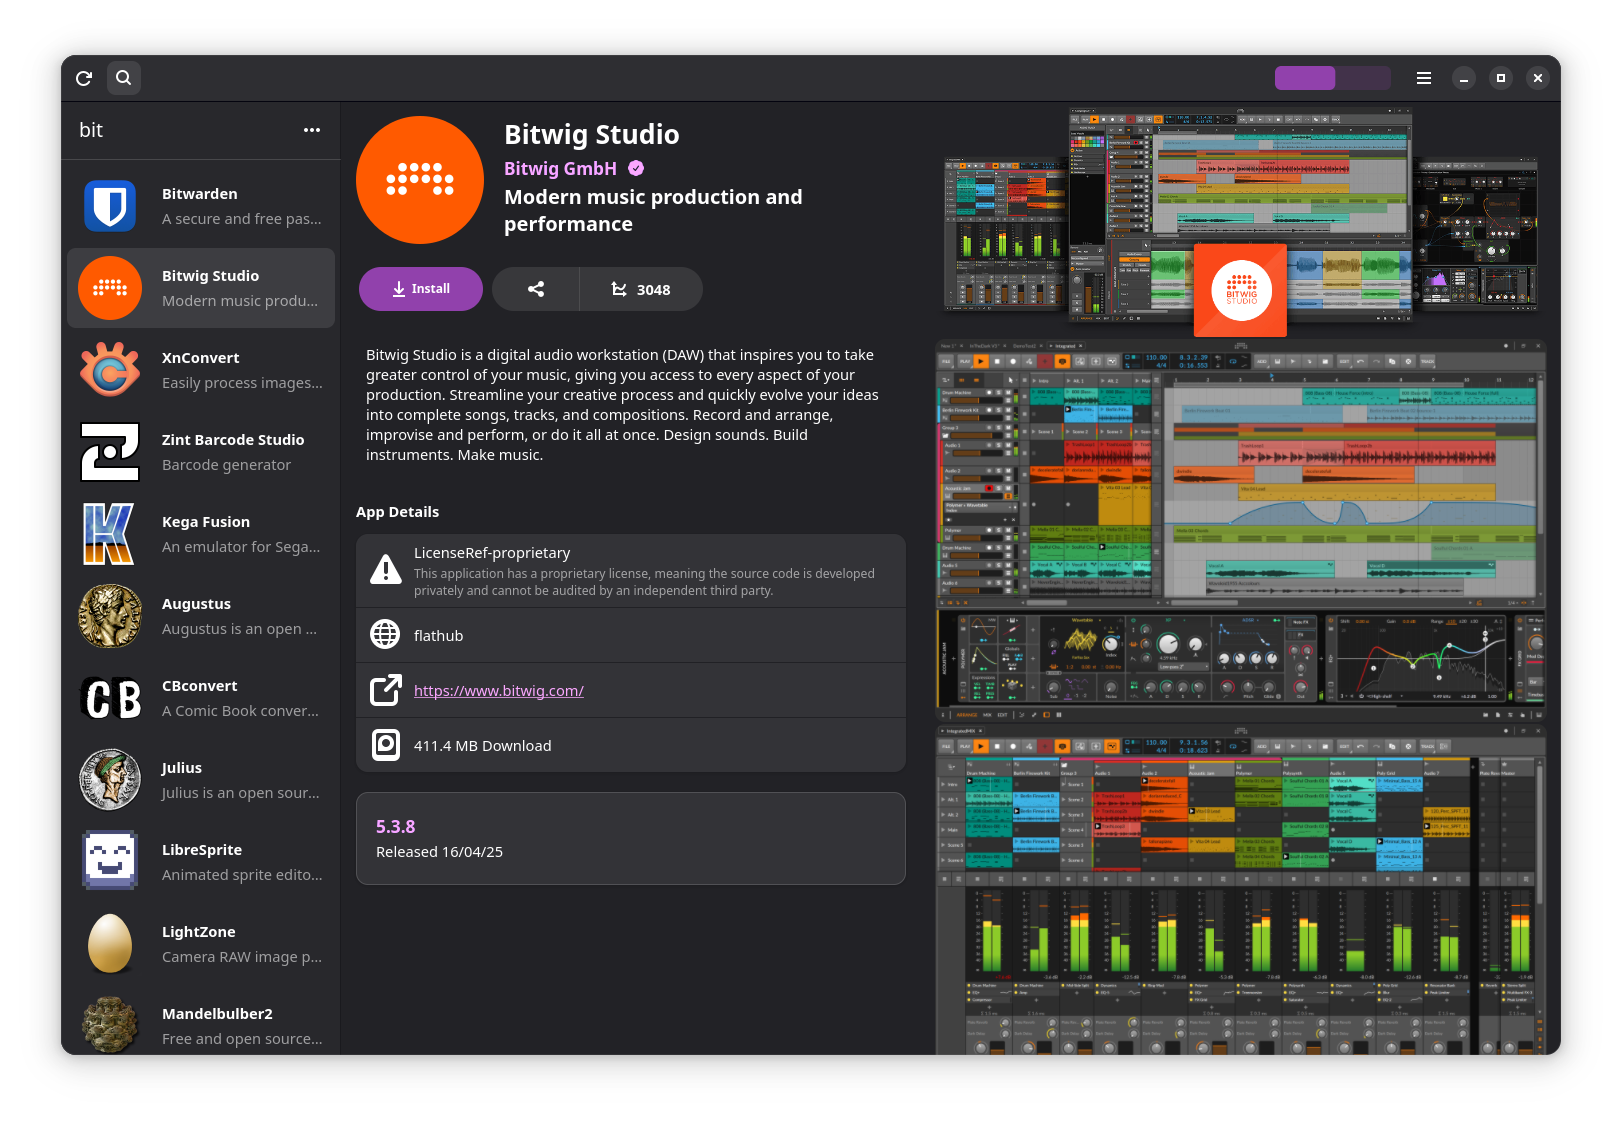This screenshot has height=1122, width=1622.
Task: Open the Zint Barcode Studio icon
Action: pos(110,452)
